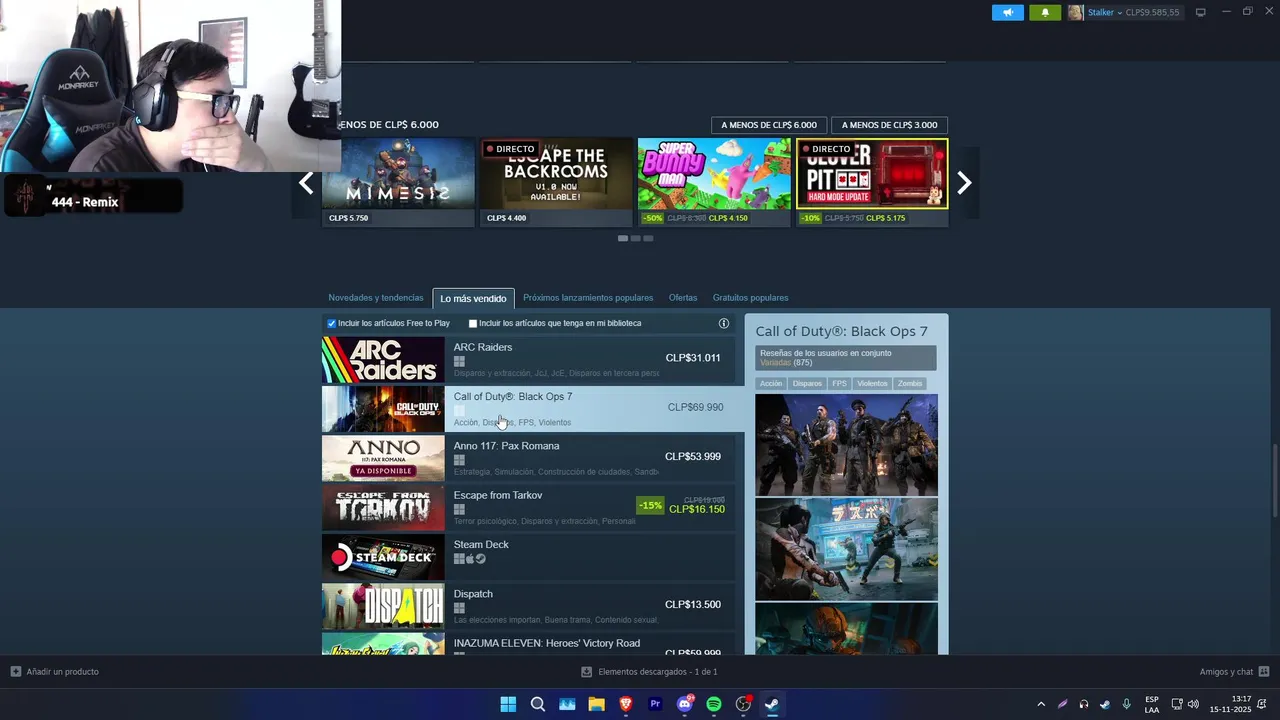Open wallet balance CLP$9.585,55

pos(1153,13)
